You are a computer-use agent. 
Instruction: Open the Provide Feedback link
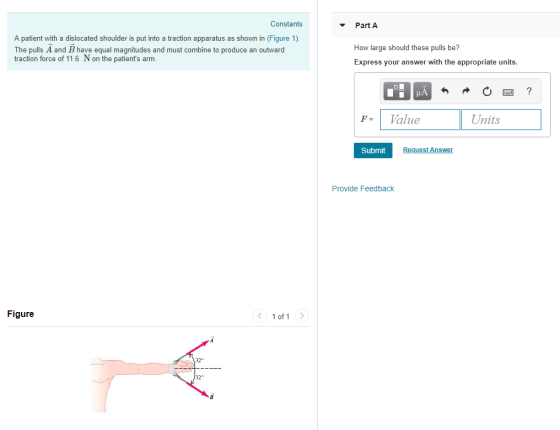pyautogui.click(x=363, y=189)
